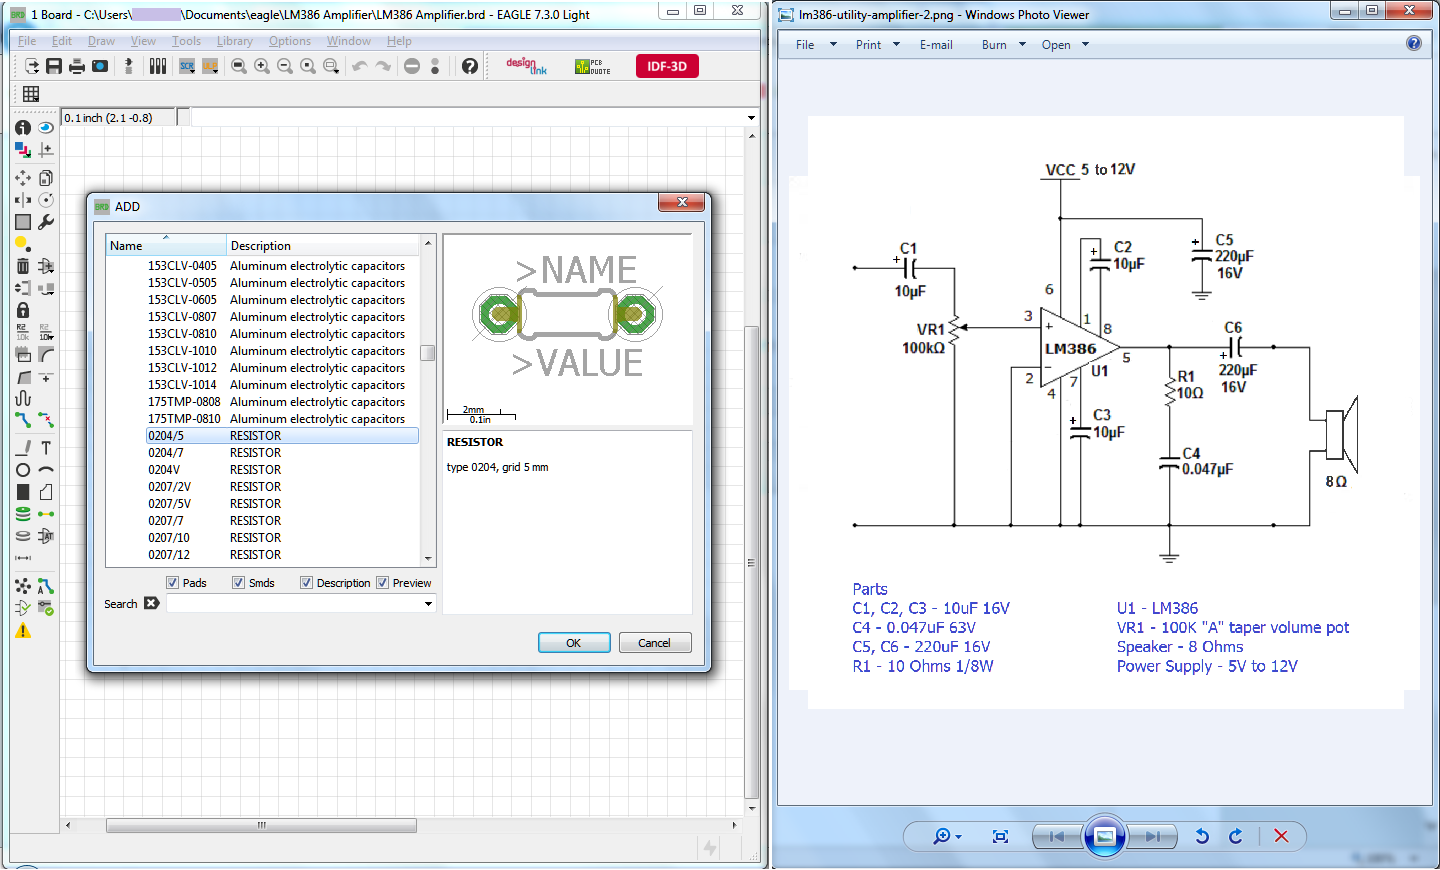This screenshot has height=870, width=1440.
Task: Open the Help question mark icon
Action: tap(470, 66)
